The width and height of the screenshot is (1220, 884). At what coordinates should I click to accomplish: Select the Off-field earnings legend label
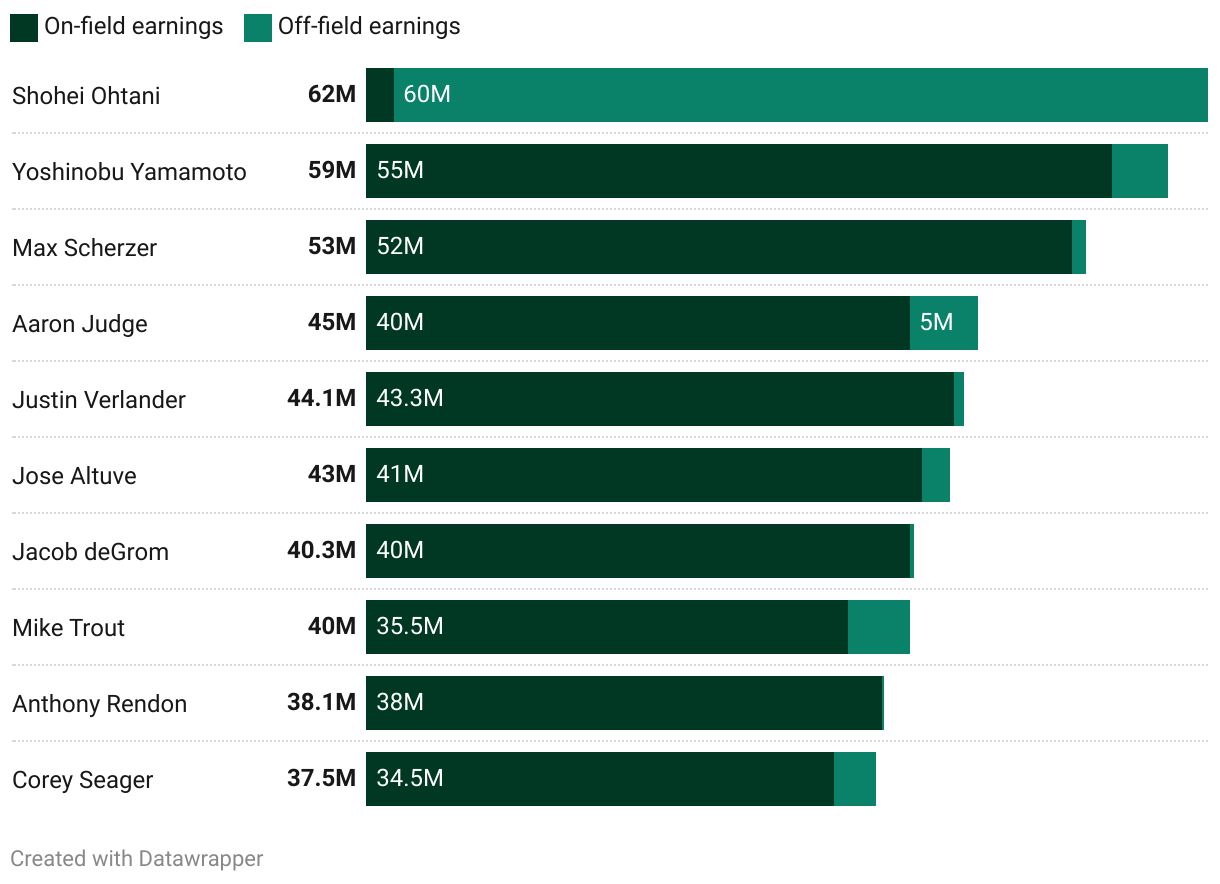(369, 26)
